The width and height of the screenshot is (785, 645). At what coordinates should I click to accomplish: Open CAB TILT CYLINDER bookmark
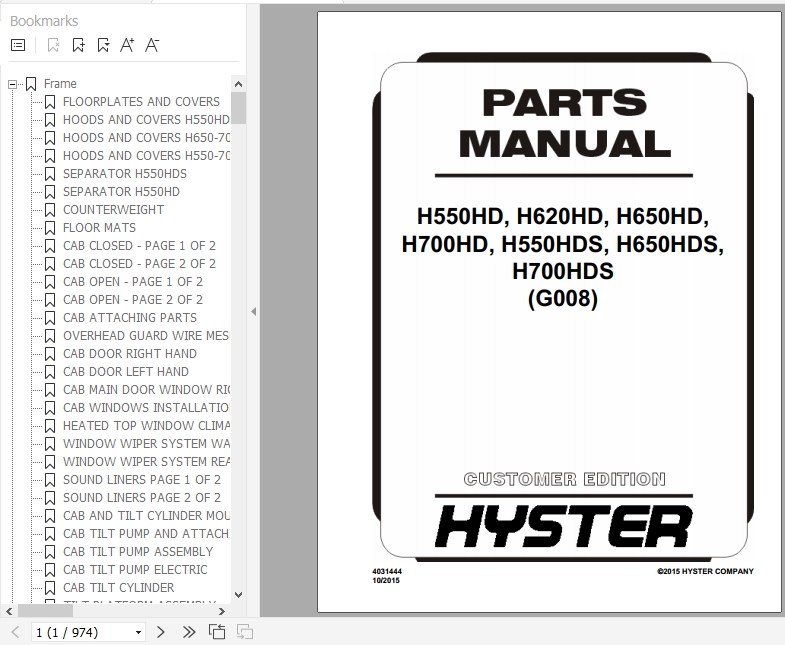click(118, 588)
